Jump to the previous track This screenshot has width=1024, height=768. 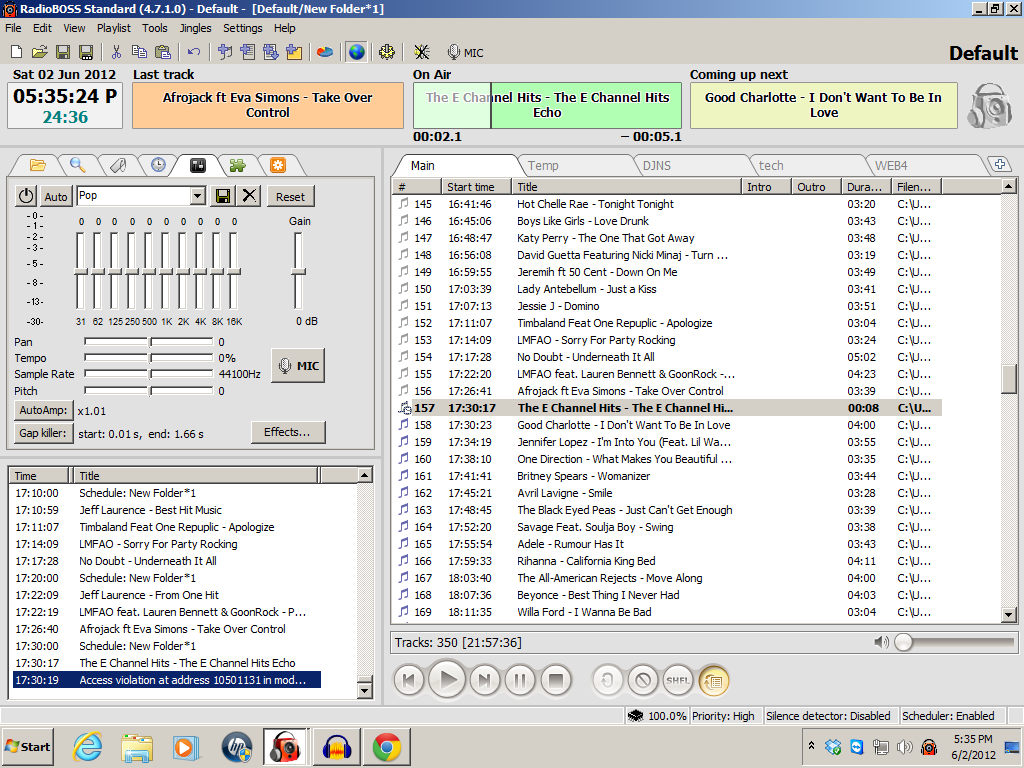tap(409, 680)
